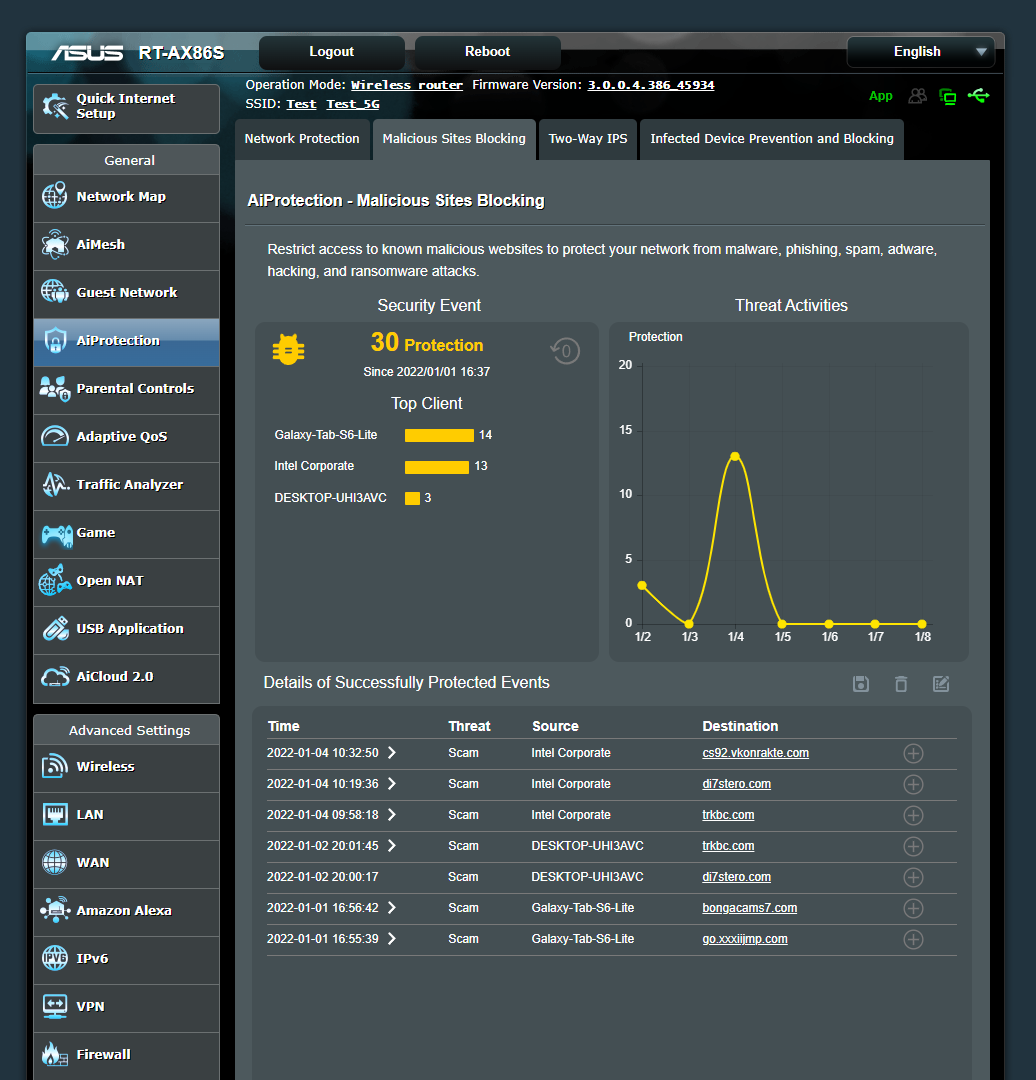Screen dimensions: 1036x1080
Task: Open the English language dropdown
Action: coord(920,52)
